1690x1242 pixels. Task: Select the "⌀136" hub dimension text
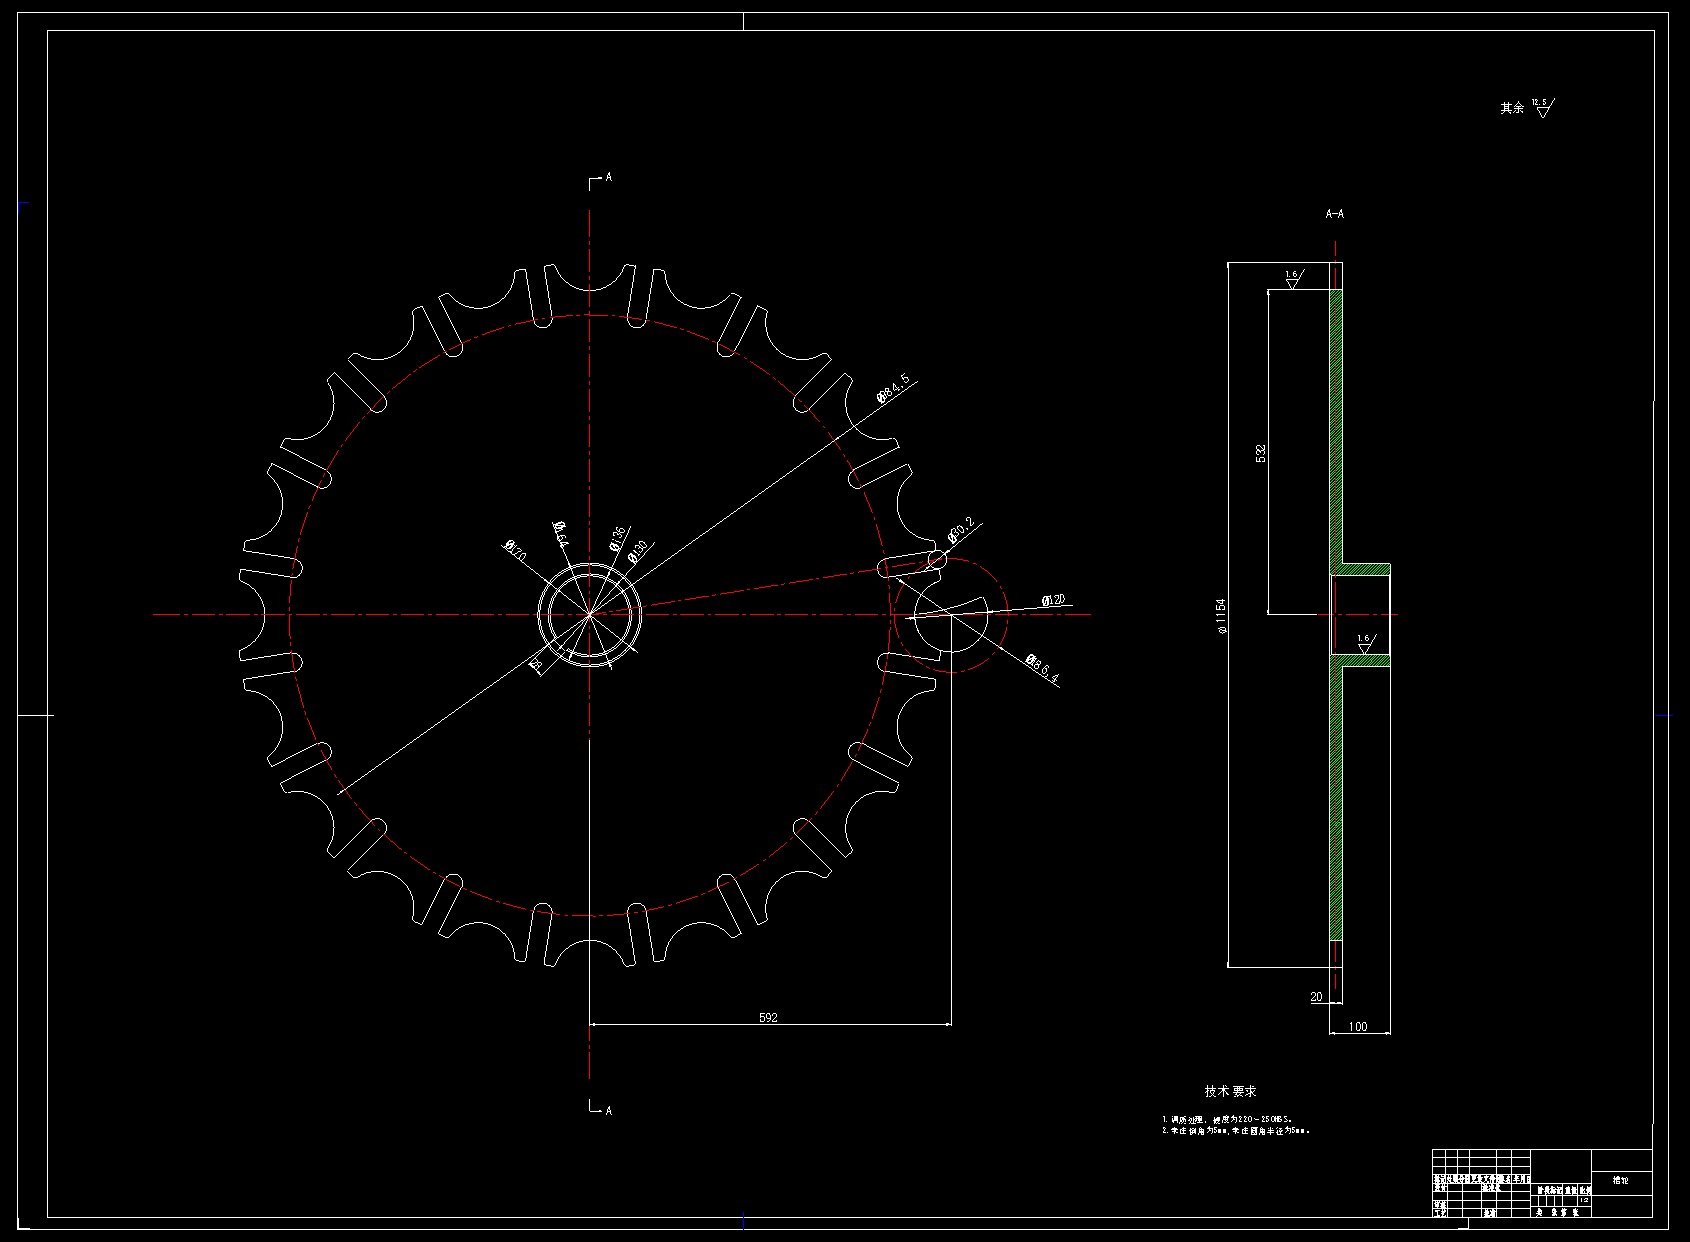[618, 538]
